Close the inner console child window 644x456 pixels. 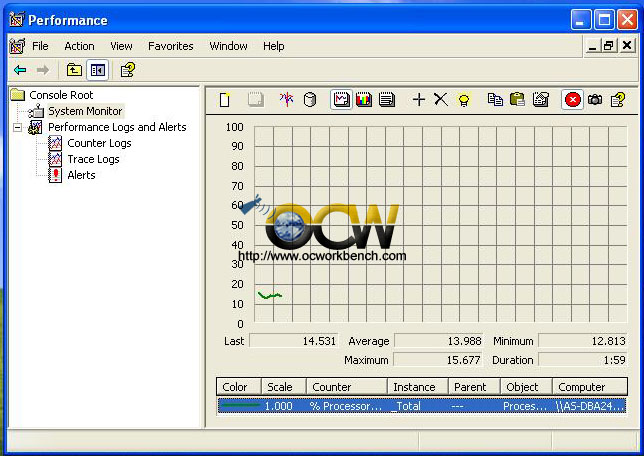(627, 46)
